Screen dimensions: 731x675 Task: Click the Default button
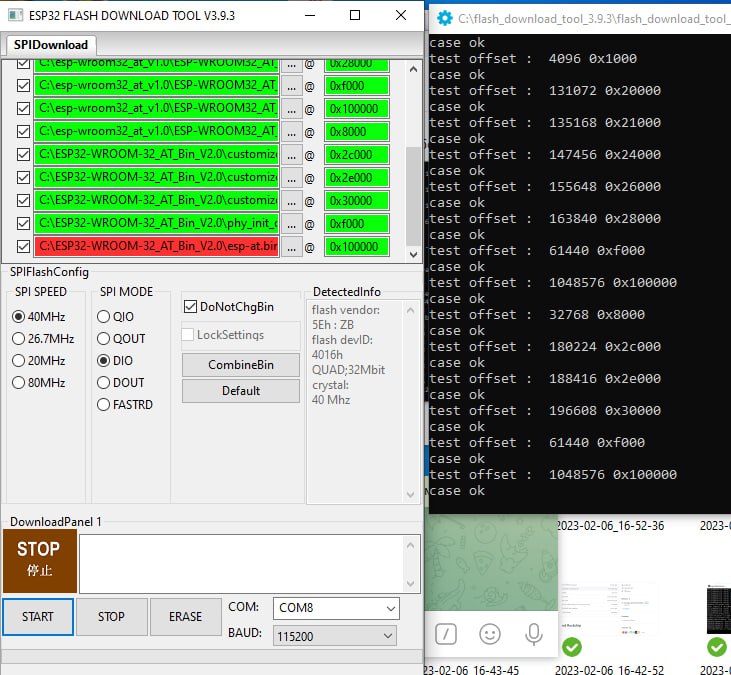(x=241, y=391)
